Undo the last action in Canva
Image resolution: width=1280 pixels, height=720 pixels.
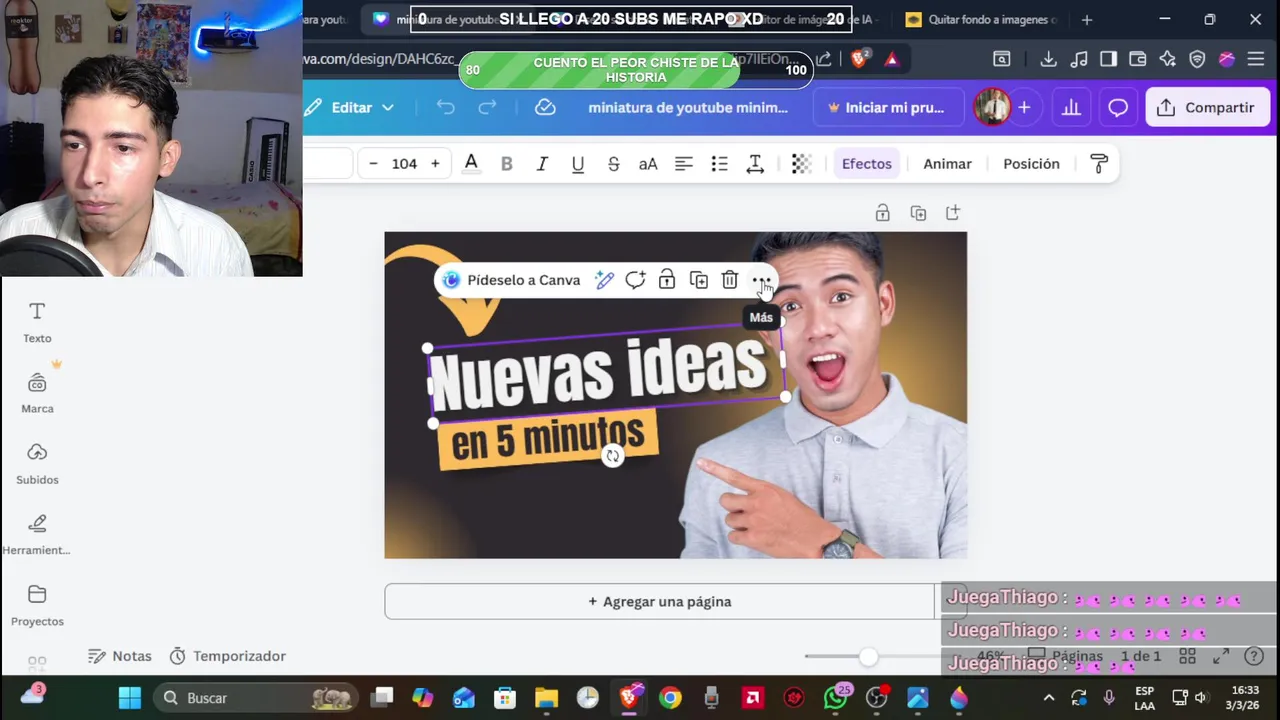445,107
